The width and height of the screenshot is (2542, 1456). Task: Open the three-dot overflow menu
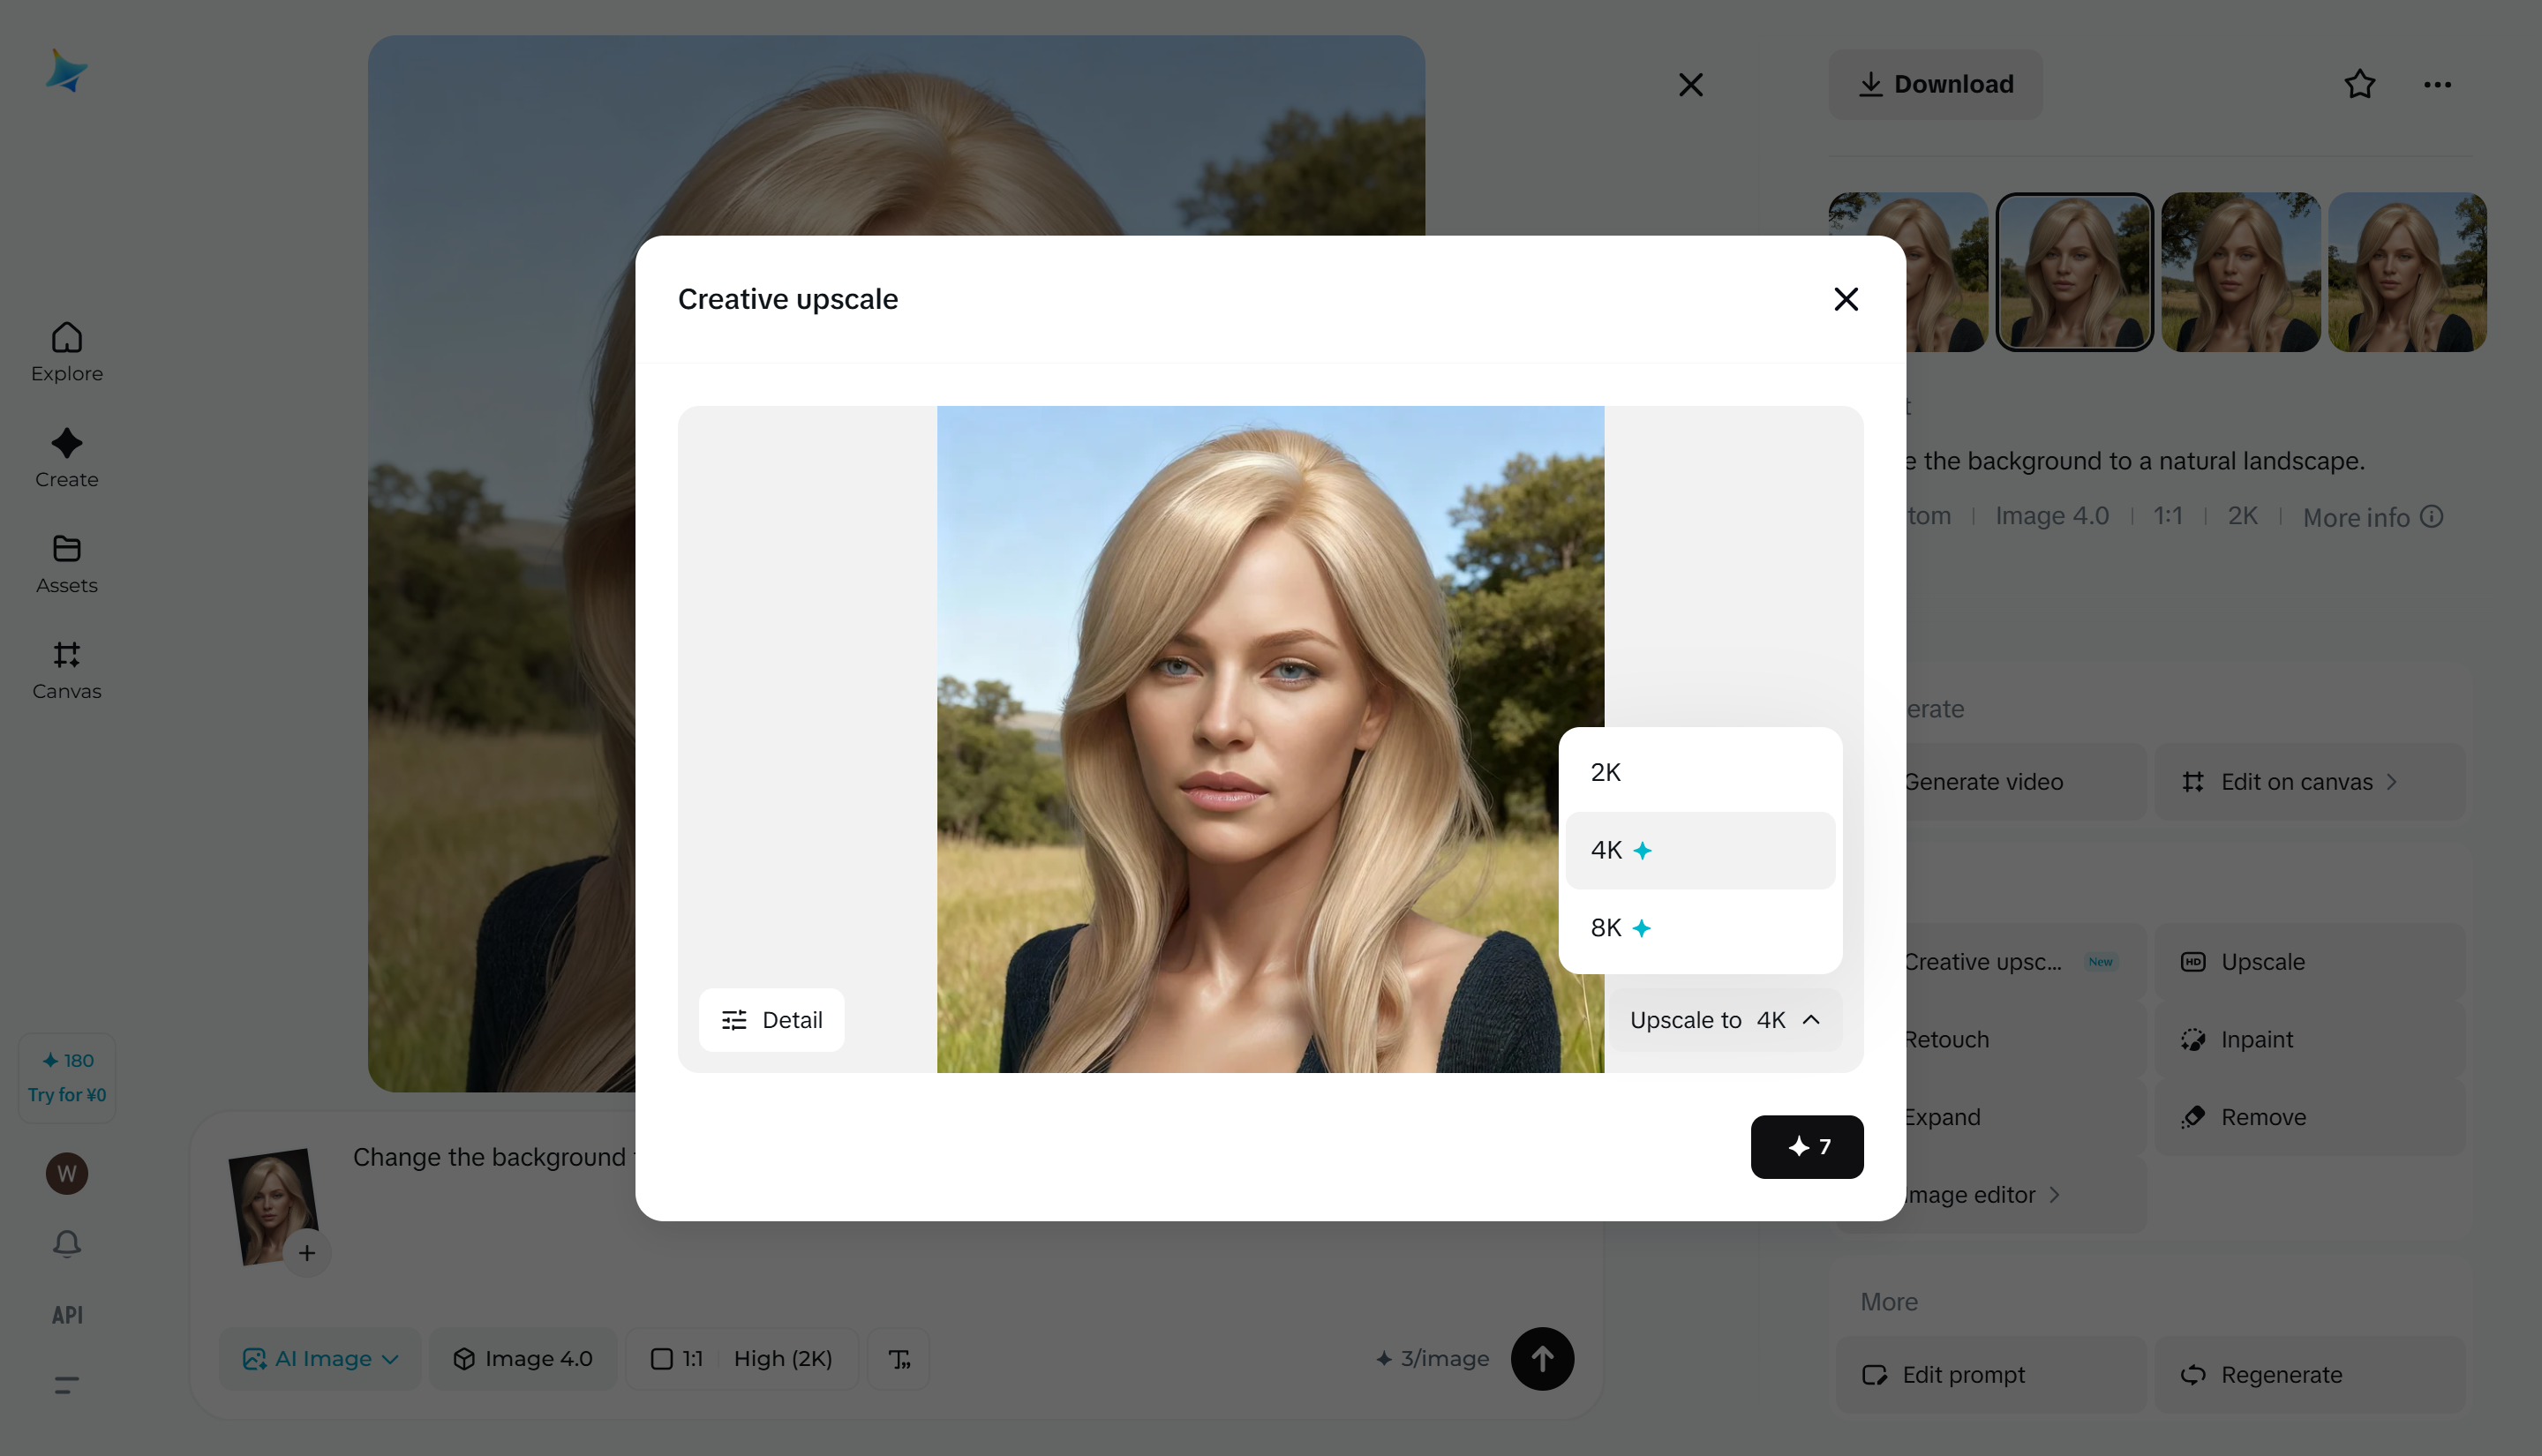2437,84
